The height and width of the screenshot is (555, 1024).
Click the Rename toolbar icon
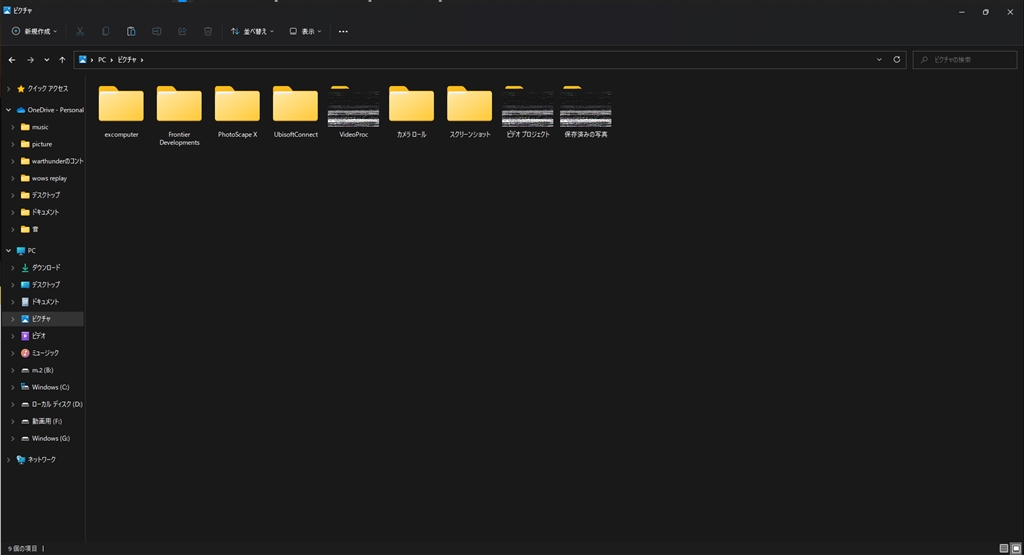coord(157,31)
